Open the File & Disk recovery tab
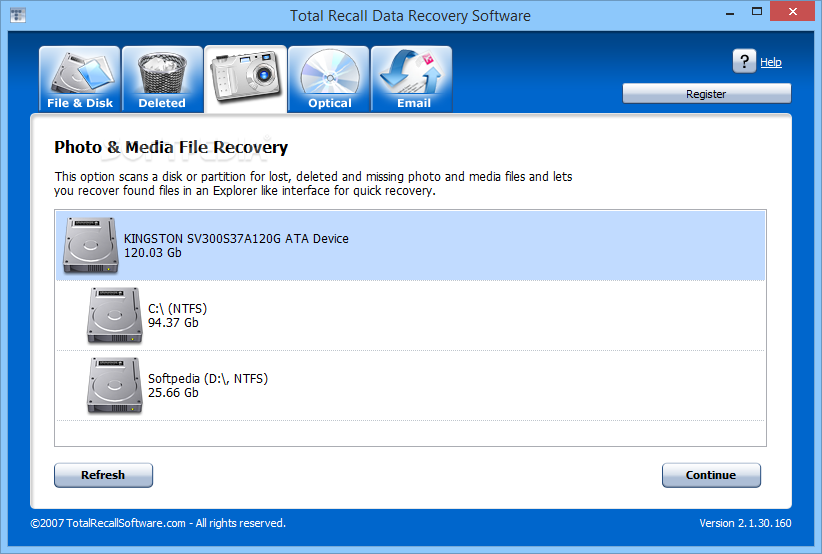The image size is (822, 554). [80, 79]
